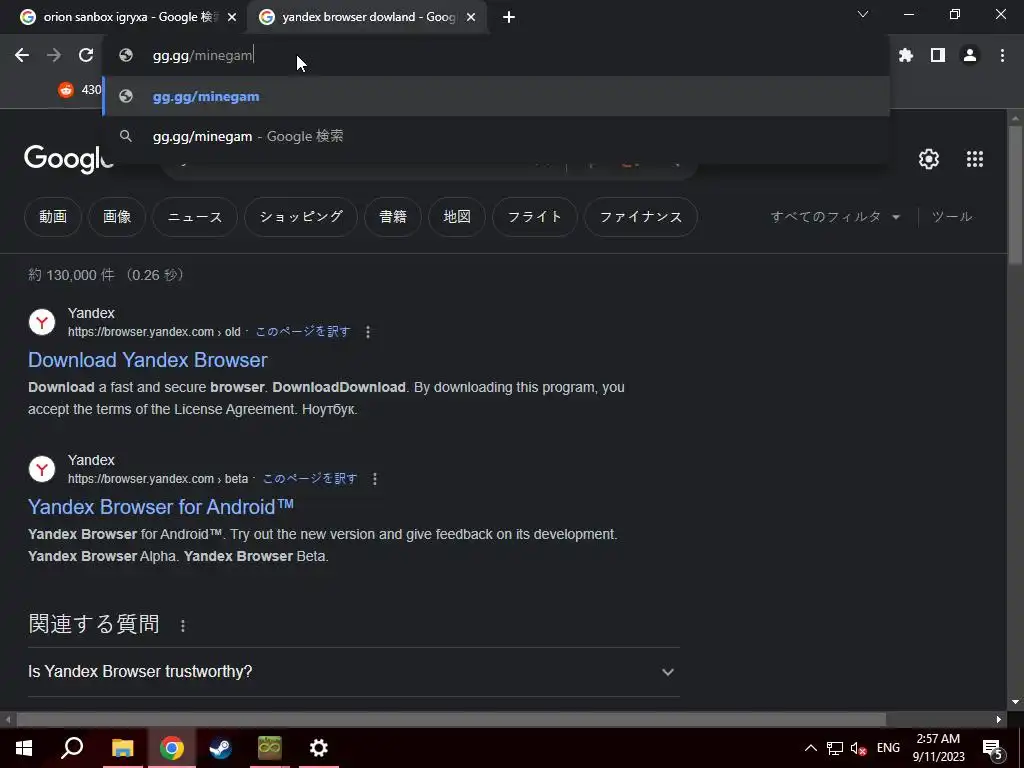Open the clock showing 2:57 AM
The image size is (1024, 768).
pyautogui.click(x=938, y=748)
